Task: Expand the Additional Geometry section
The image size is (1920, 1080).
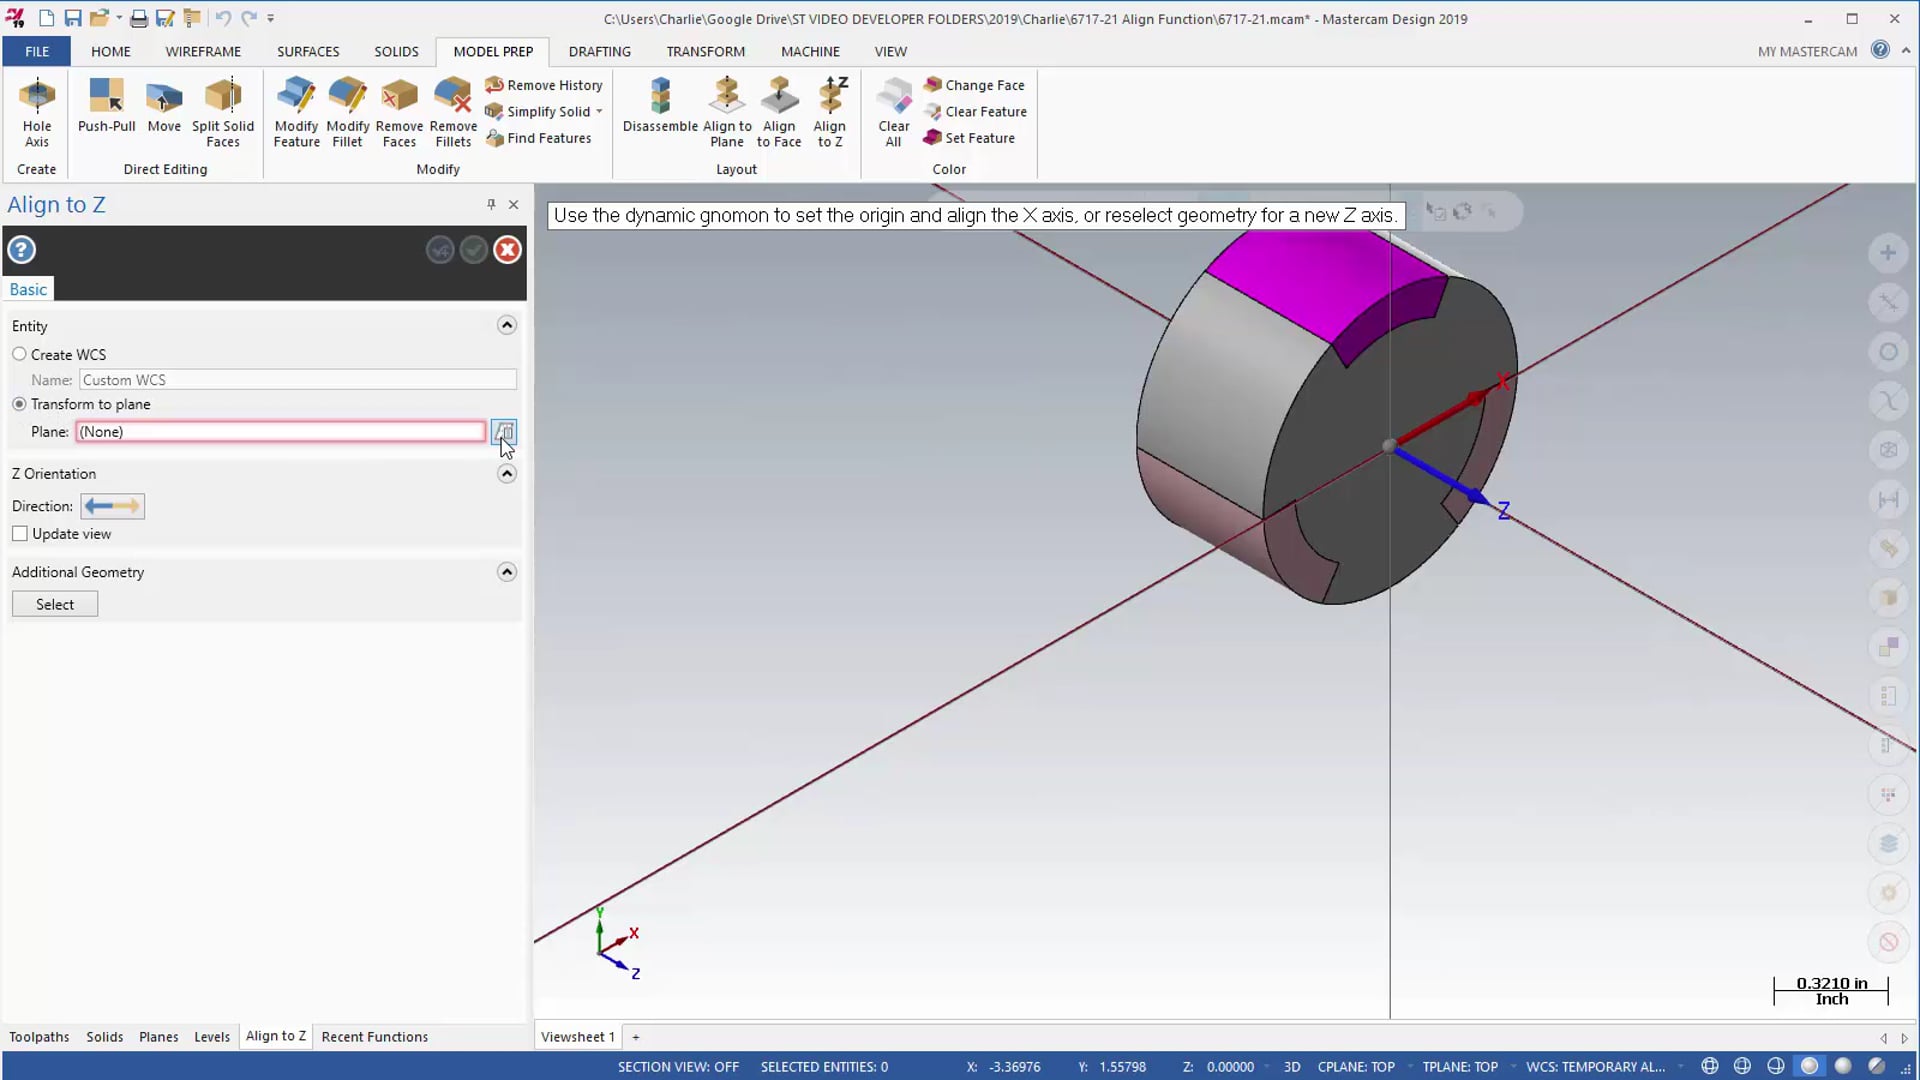Action: [506, 571]
